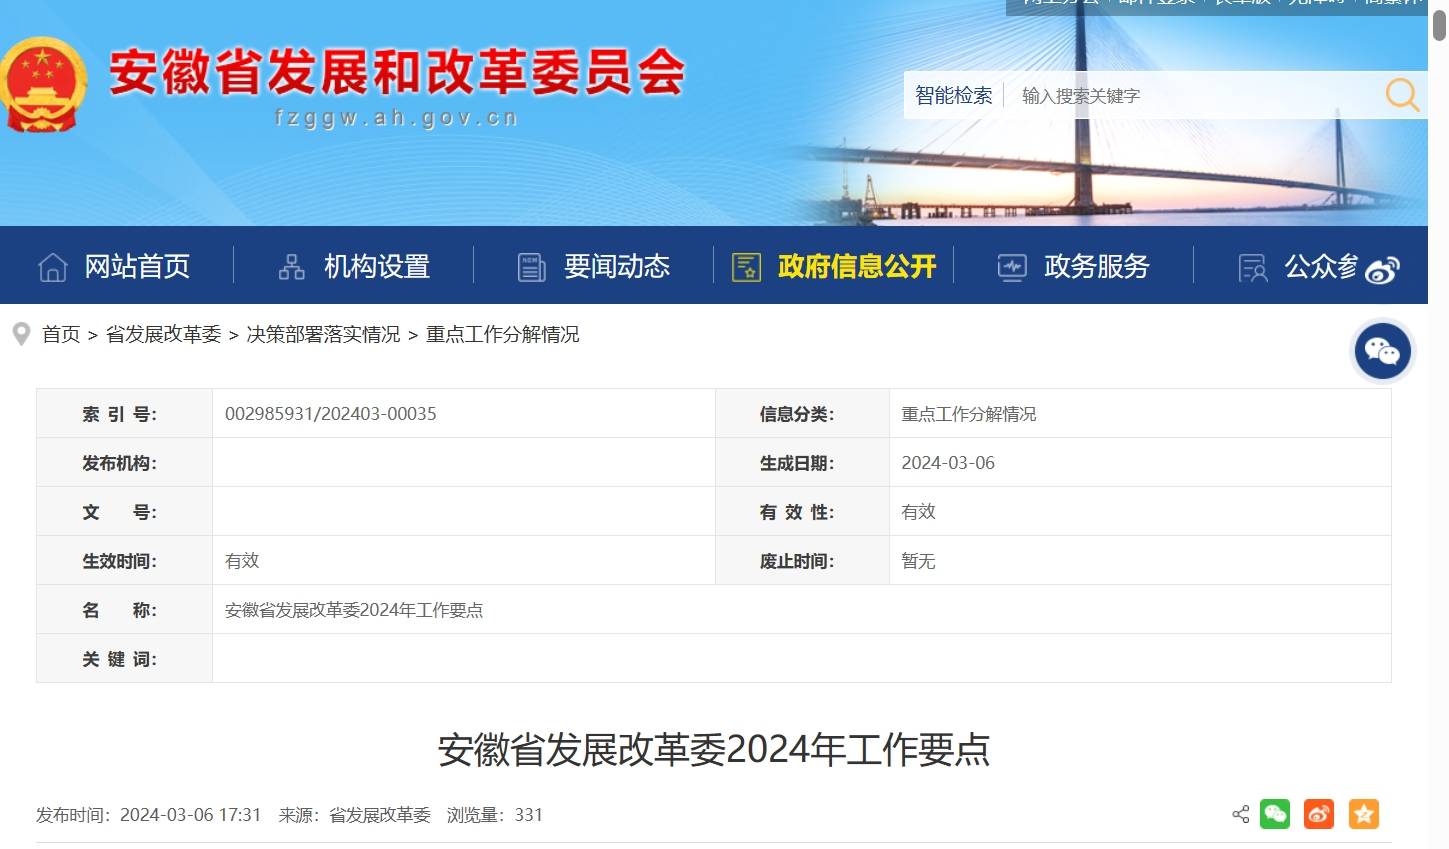Screen dimensions: 1449x849
Task: Click the national emblem logo
Action: tap(42, 86)
